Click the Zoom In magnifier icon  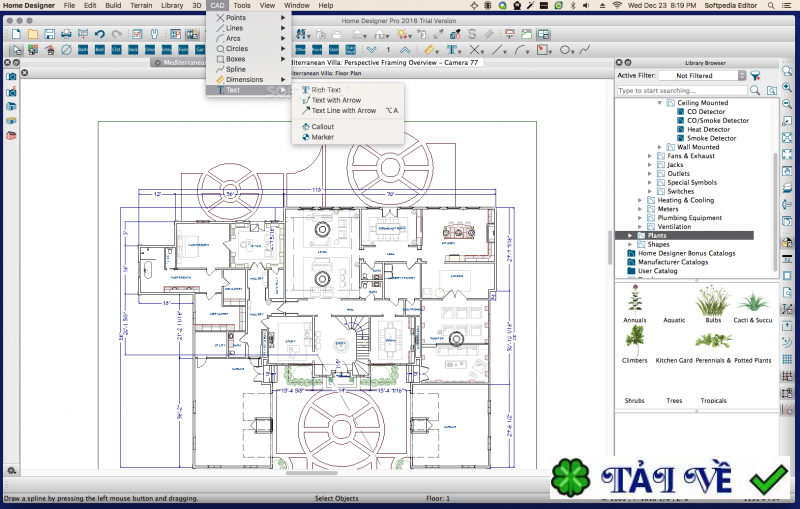coord(789,90)
